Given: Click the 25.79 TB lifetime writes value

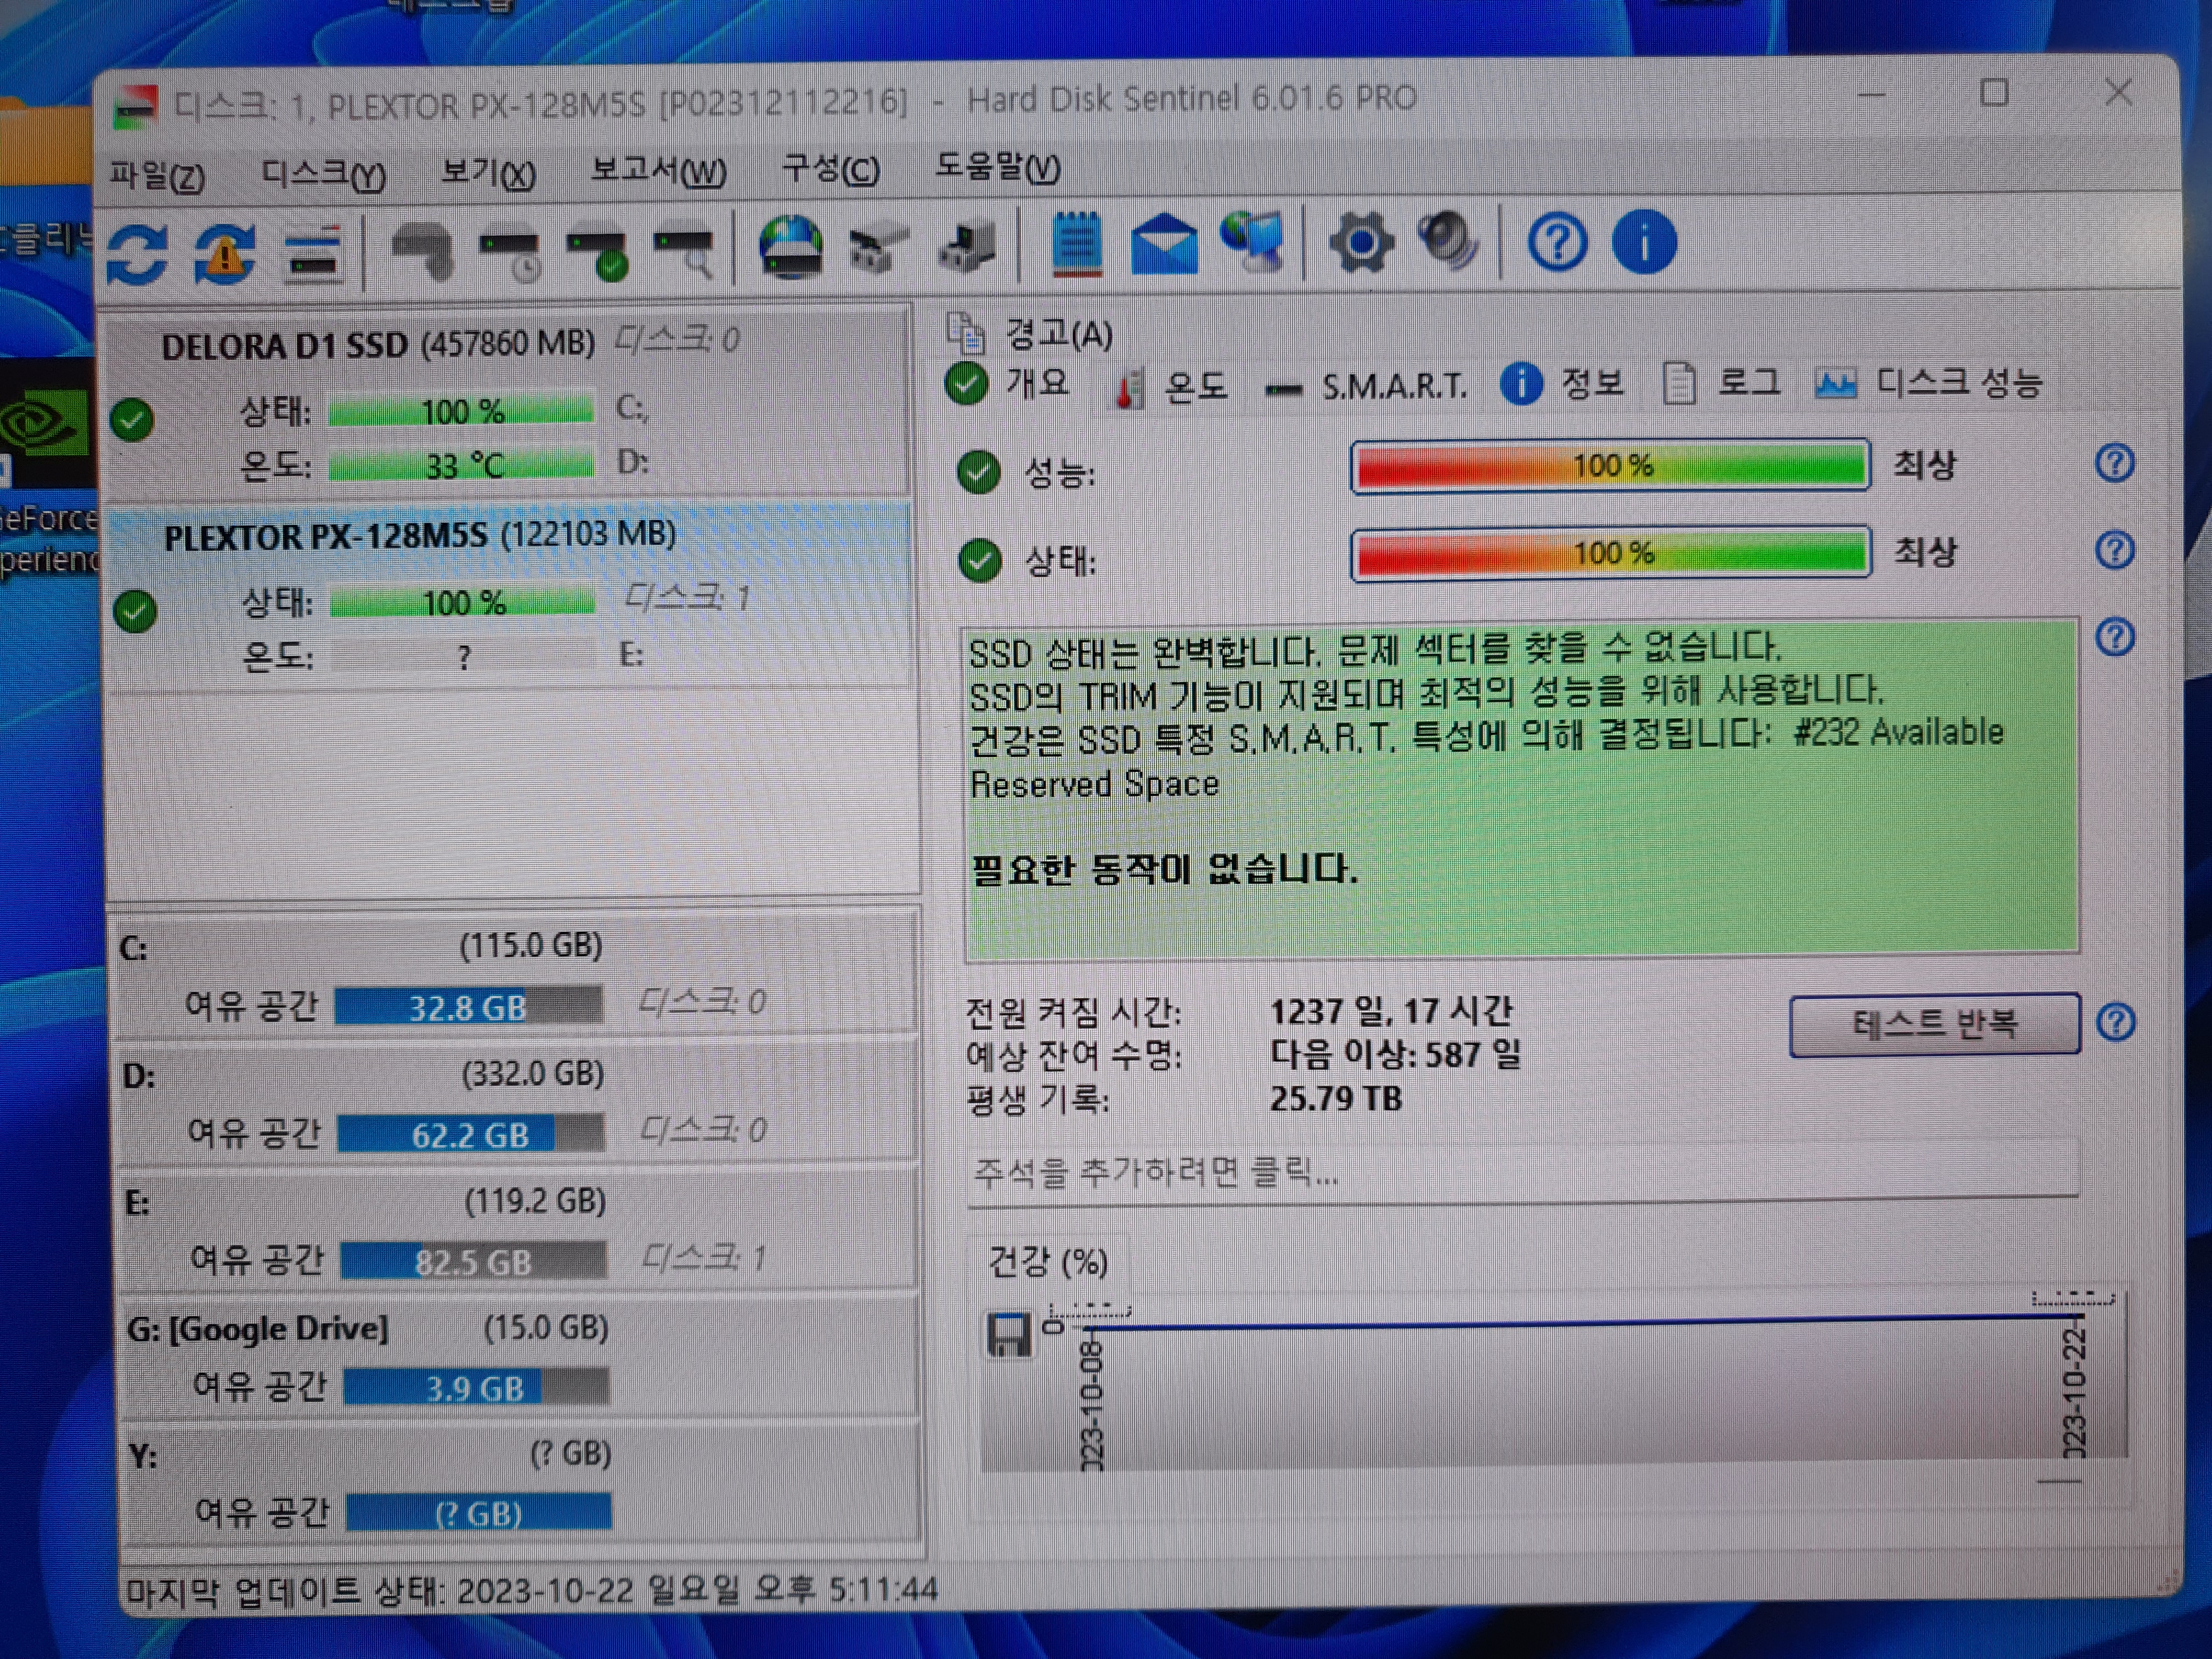Looking at the screenshot, I should 1335,1099.
